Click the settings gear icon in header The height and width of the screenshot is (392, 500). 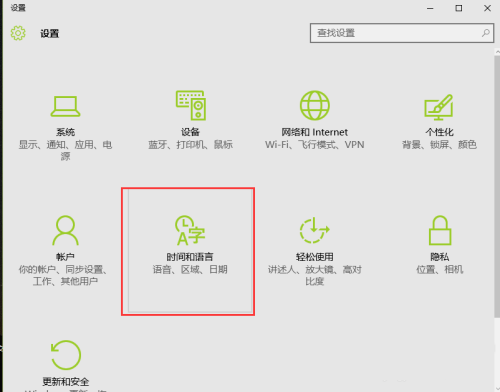pos(18,33)
